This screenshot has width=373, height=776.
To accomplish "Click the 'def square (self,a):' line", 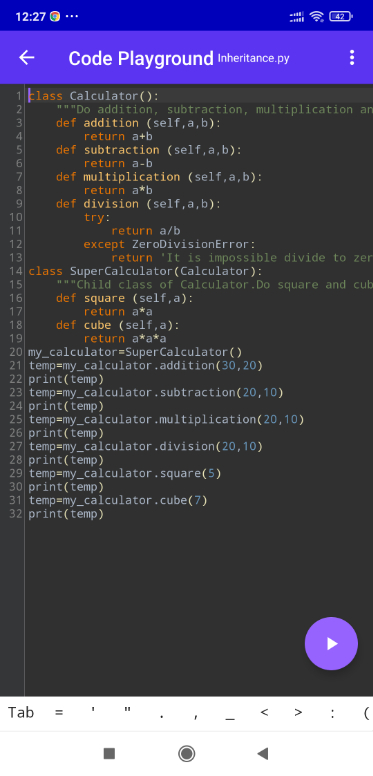I will (125, 298).
